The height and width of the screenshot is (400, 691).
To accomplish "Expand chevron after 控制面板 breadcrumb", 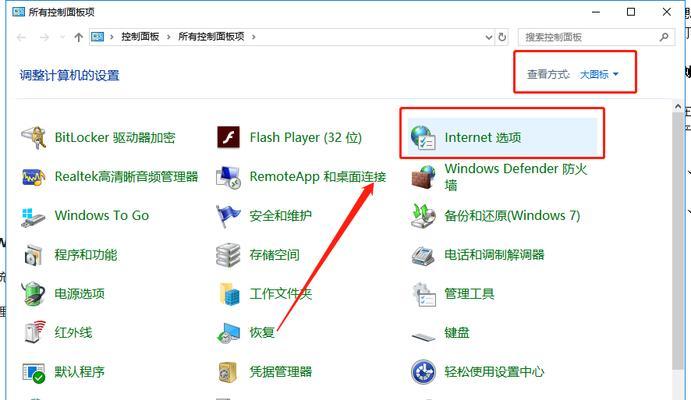I will (168, 37).
